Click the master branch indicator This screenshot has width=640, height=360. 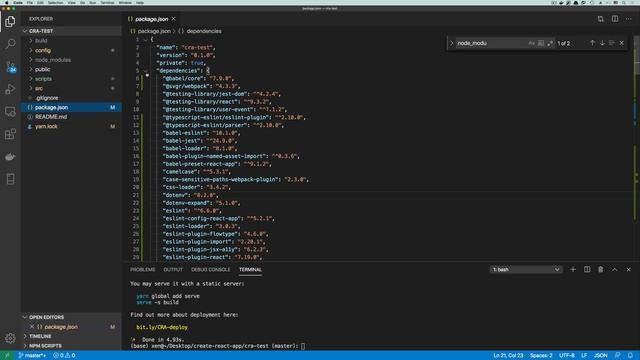[32, 356]
